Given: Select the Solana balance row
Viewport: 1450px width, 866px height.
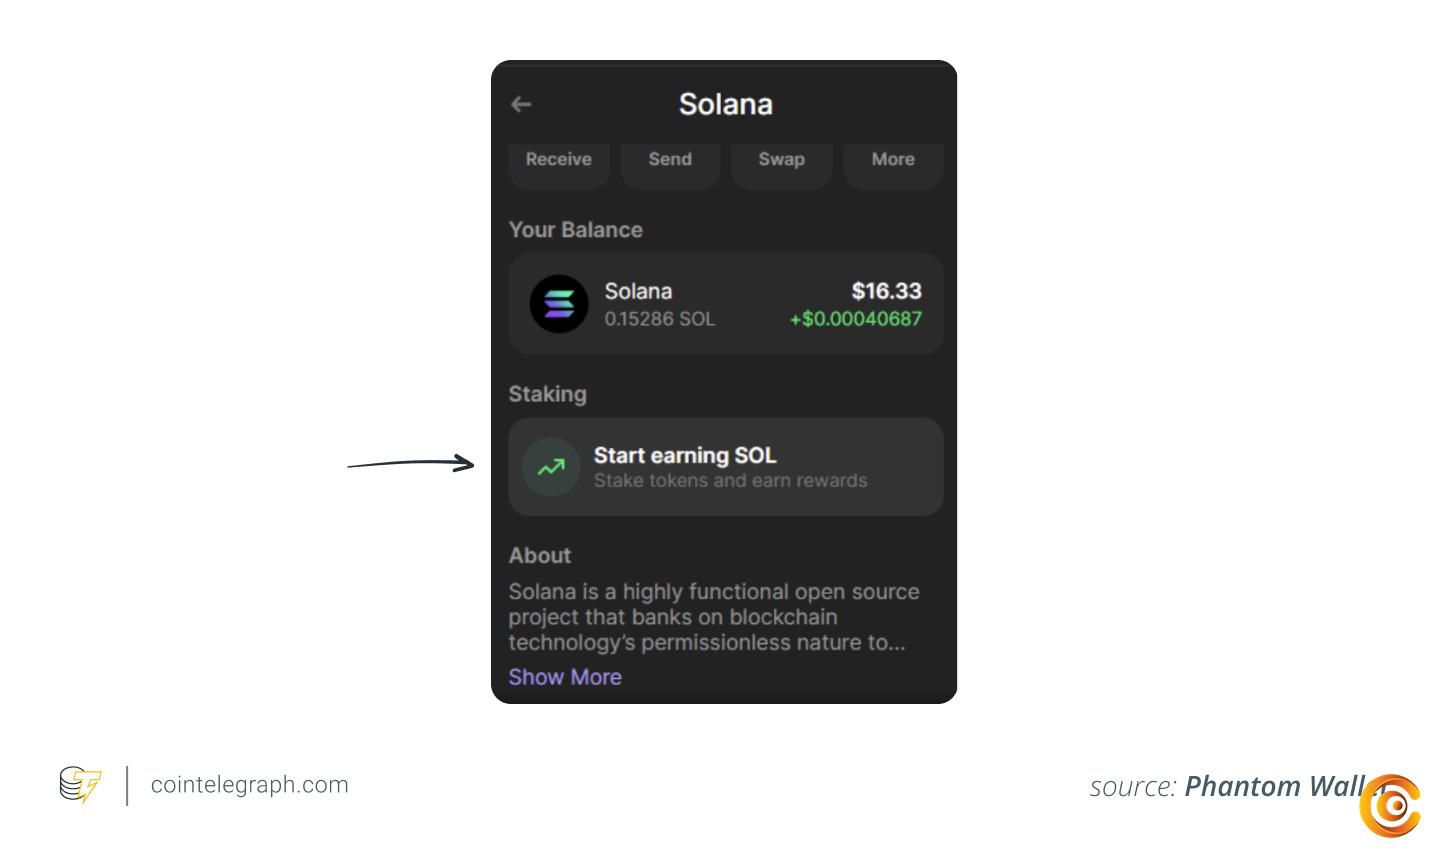Looking at the screenshot, I should click(726, 304).
